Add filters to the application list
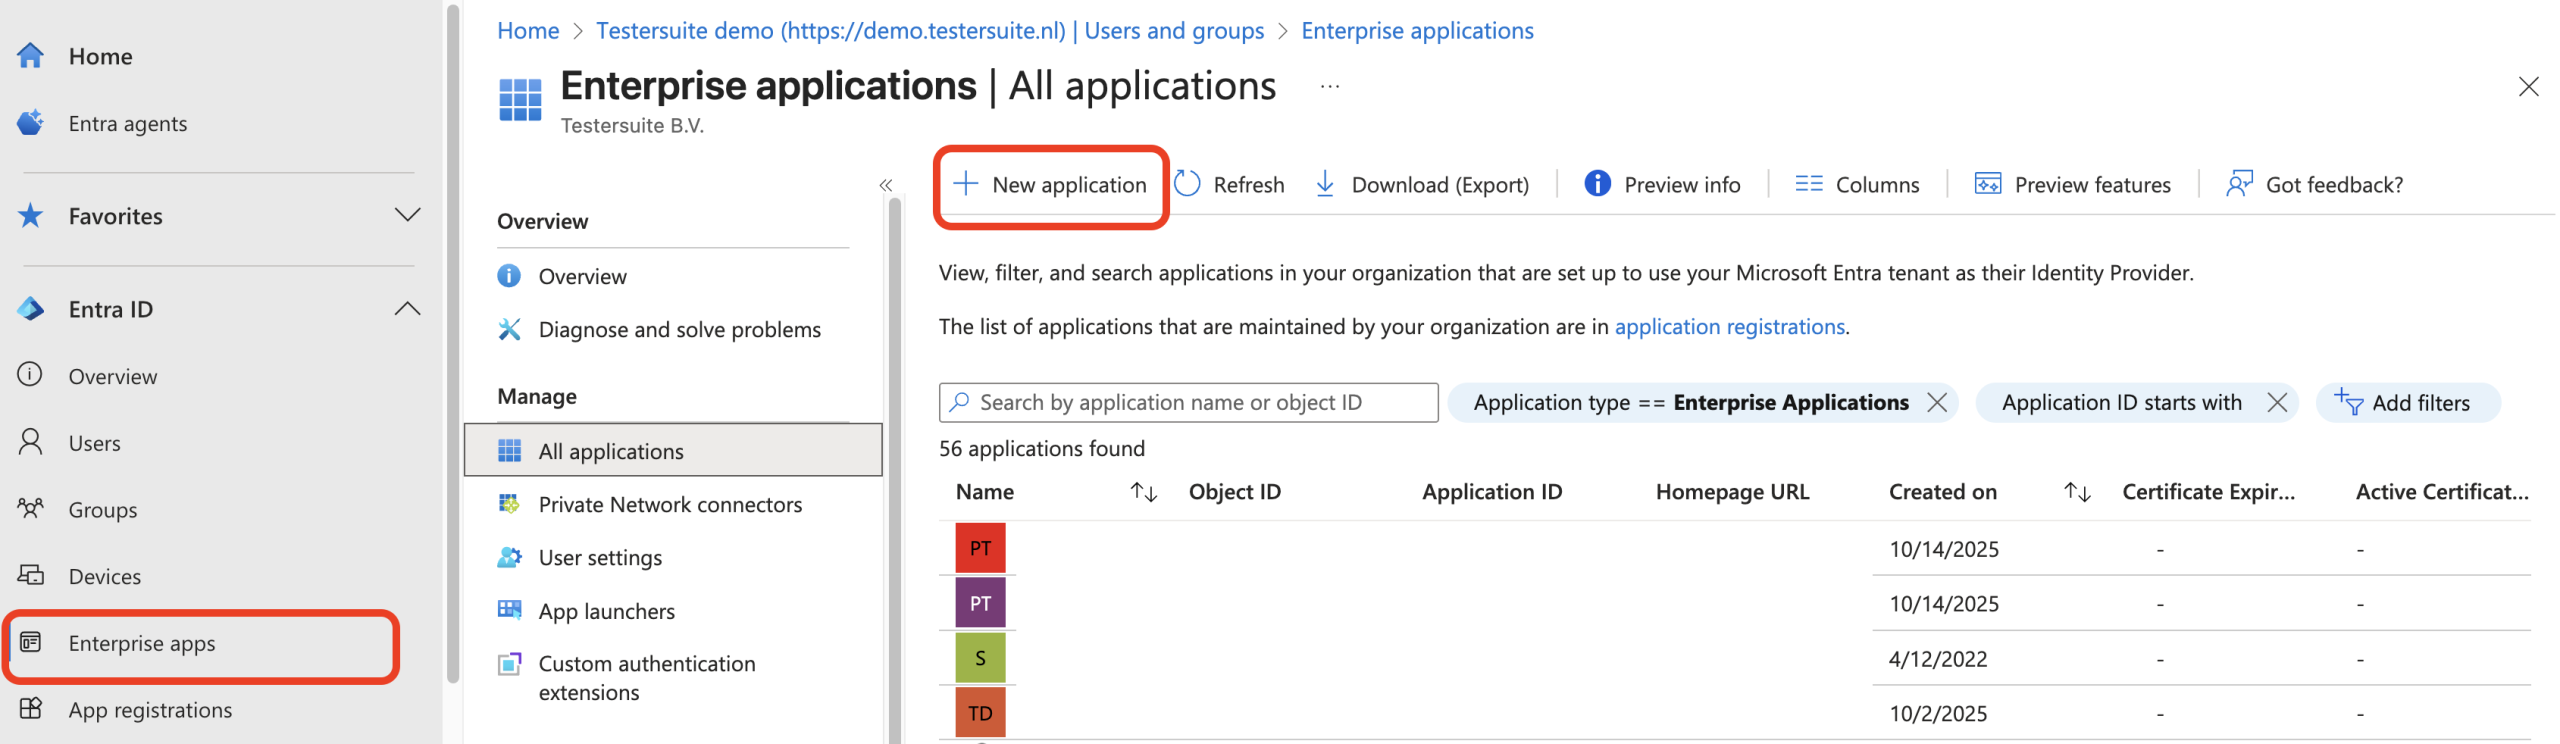This screenshot has height=744, width=2560. (2405, 402)
